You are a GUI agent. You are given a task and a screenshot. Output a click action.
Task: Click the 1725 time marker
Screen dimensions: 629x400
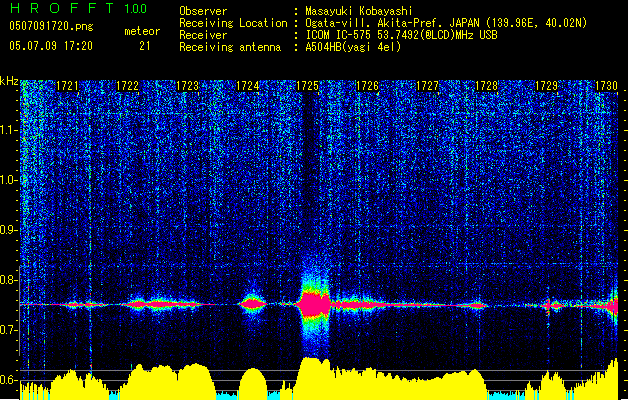(307, 86)
